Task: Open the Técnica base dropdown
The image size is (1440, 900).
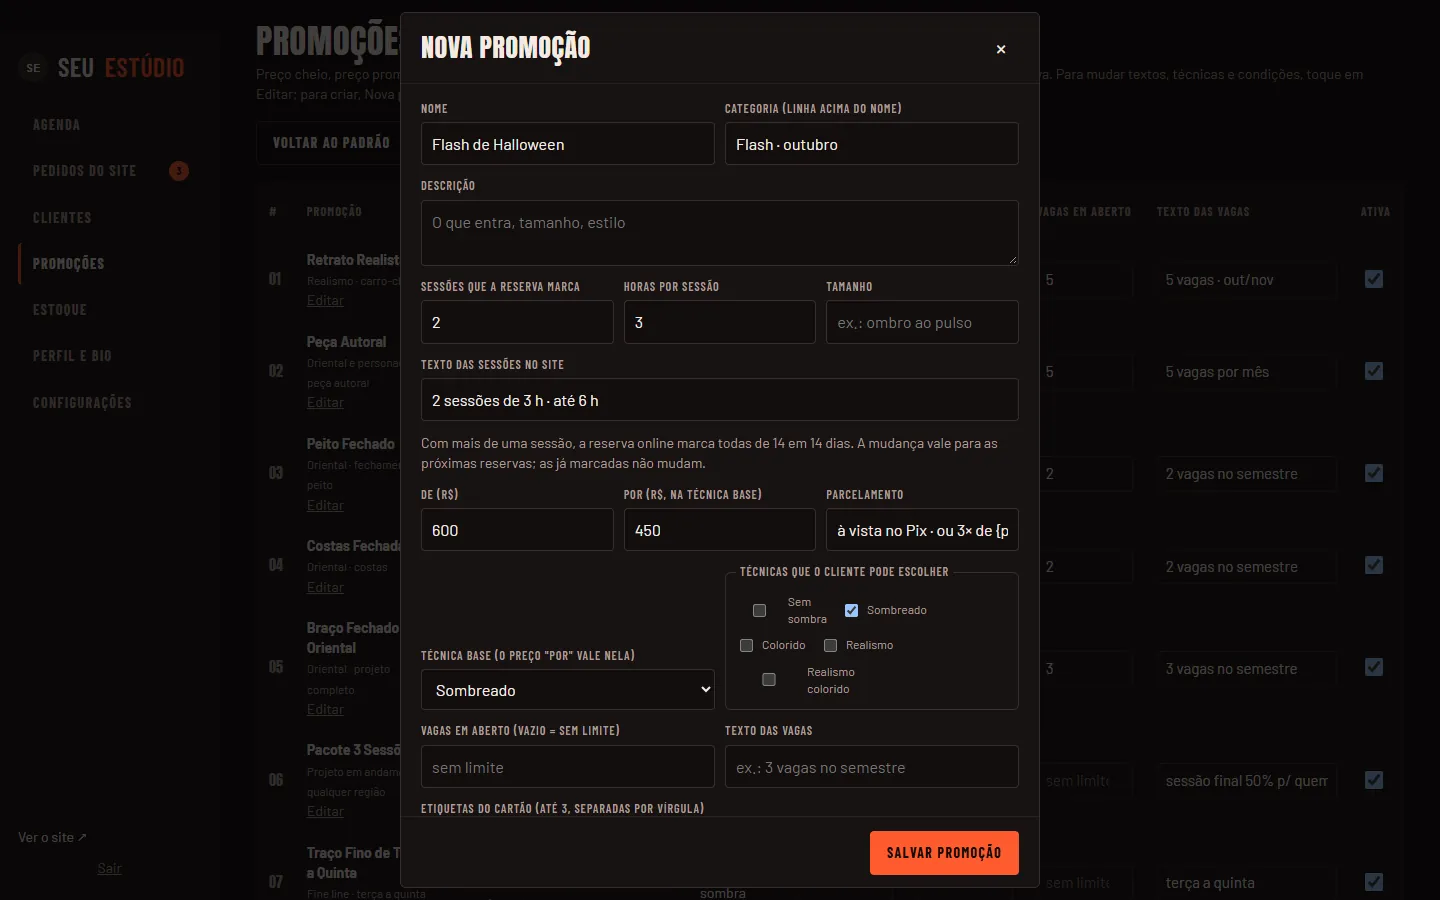Action: [x=568, y=690]
